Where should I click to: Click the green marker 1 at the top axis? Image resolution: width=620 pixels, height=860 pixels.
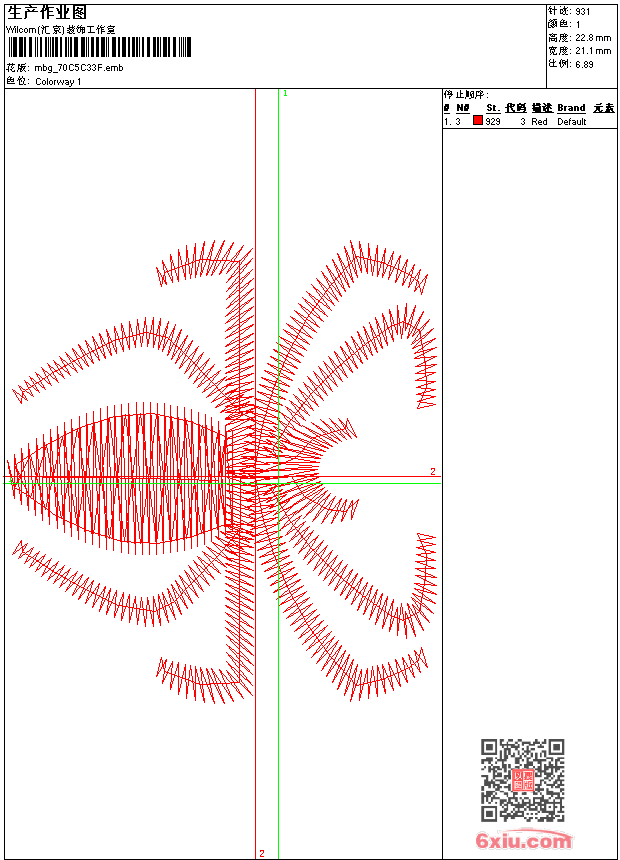[x=285, y=94]
